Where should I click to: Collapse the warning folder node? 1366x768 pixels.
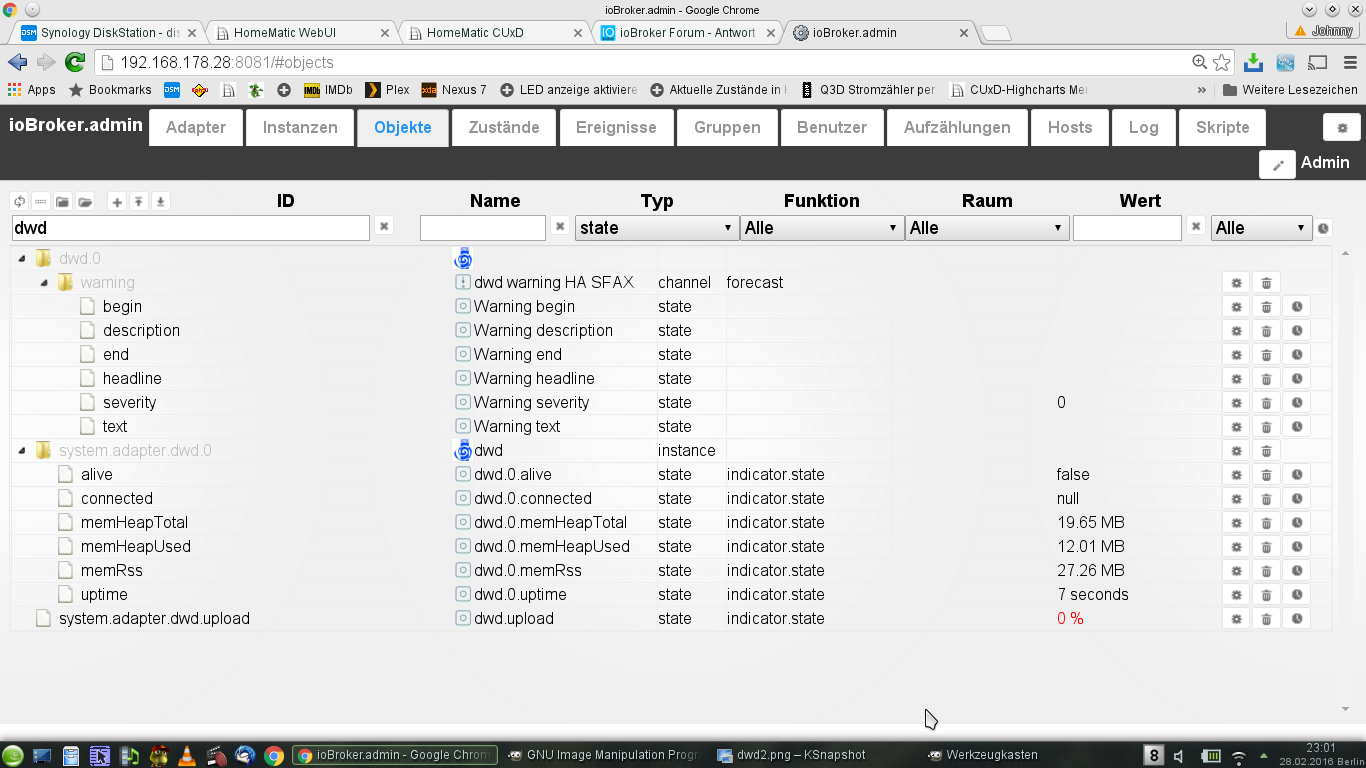(44, 283)
